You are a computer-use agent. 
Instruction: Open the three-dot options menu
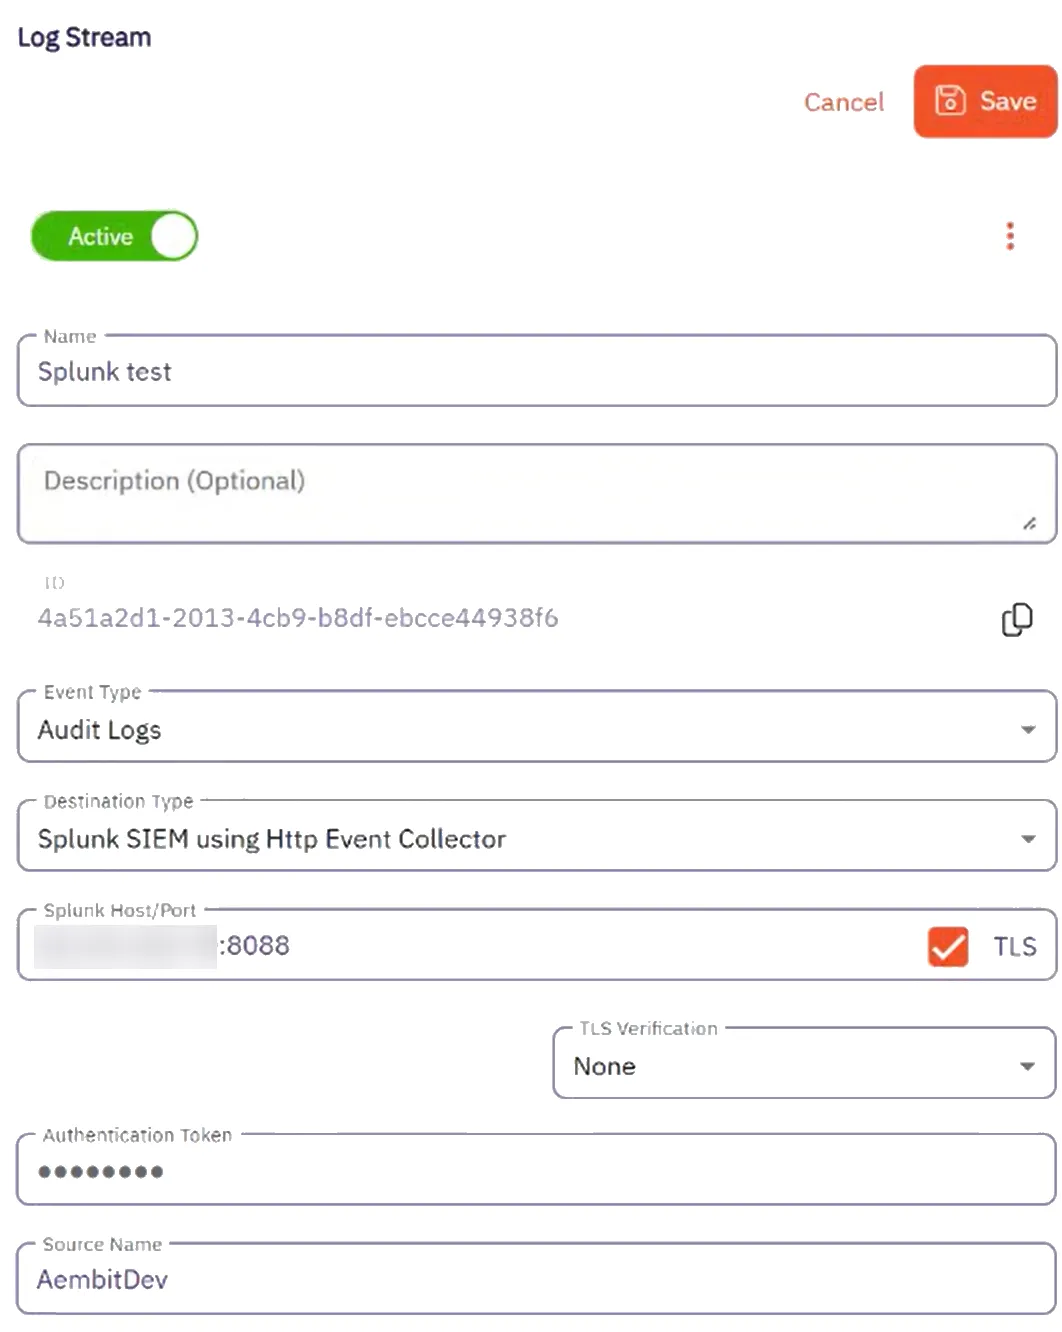point(1010,236)
